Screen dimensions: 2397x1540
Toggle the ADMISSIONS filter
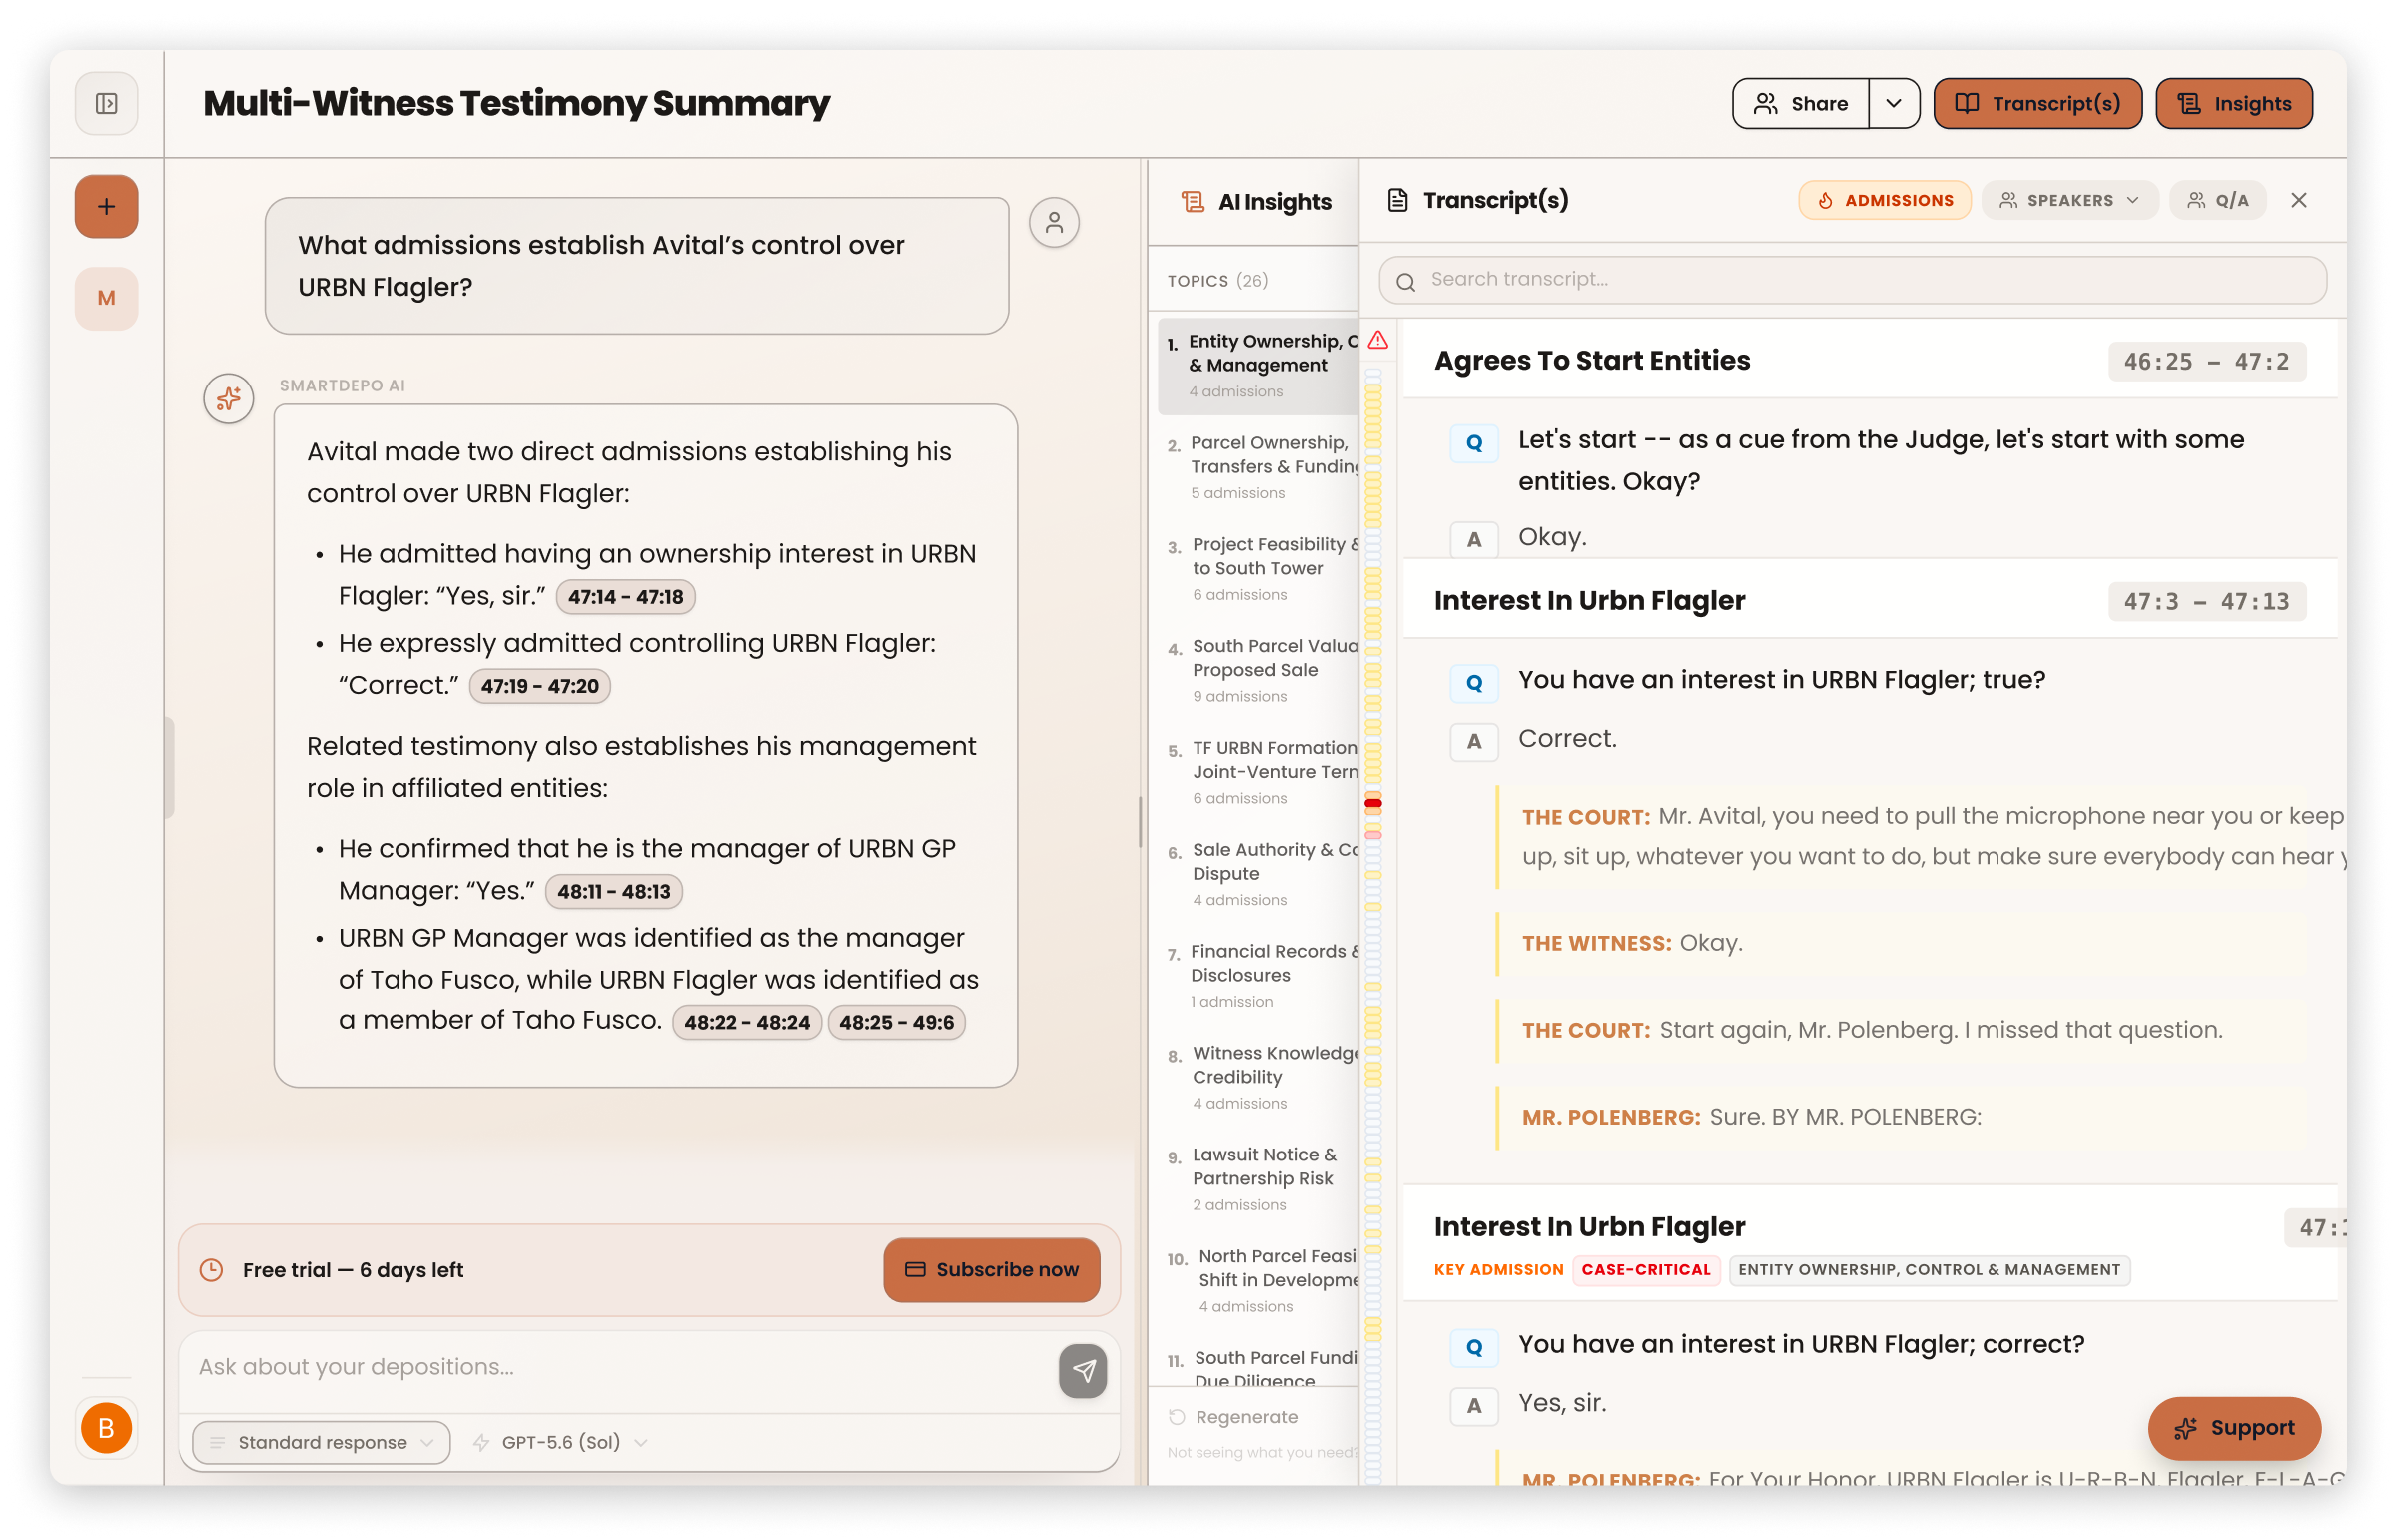click(1884, 200)
